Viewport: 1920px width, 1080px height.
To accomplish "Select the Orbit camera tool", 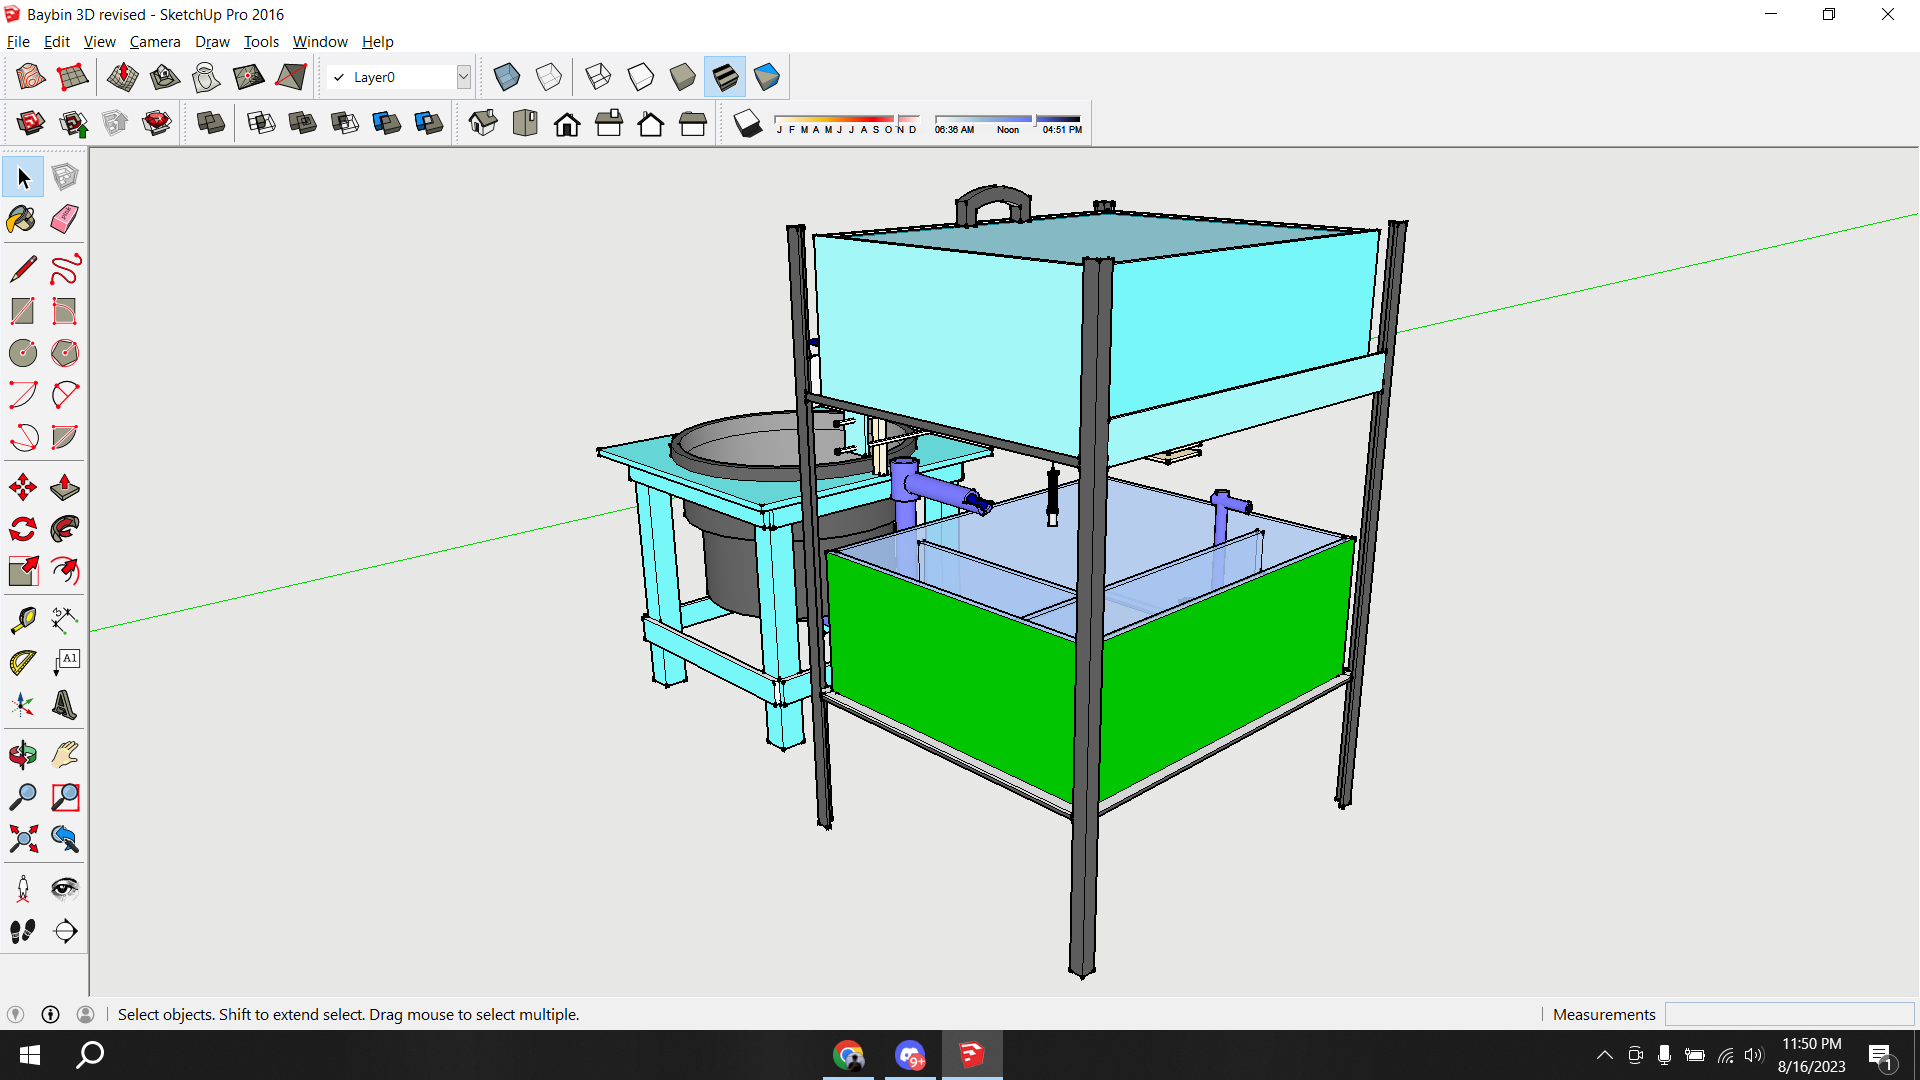I will 22,755.
